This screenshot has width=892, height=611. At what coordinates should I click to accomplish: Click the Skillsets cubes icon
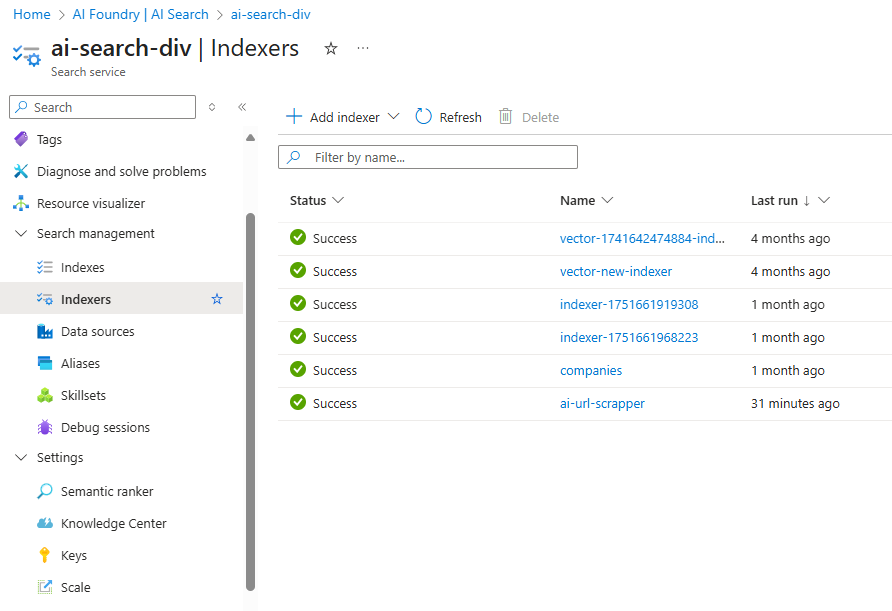click(45, 395)
